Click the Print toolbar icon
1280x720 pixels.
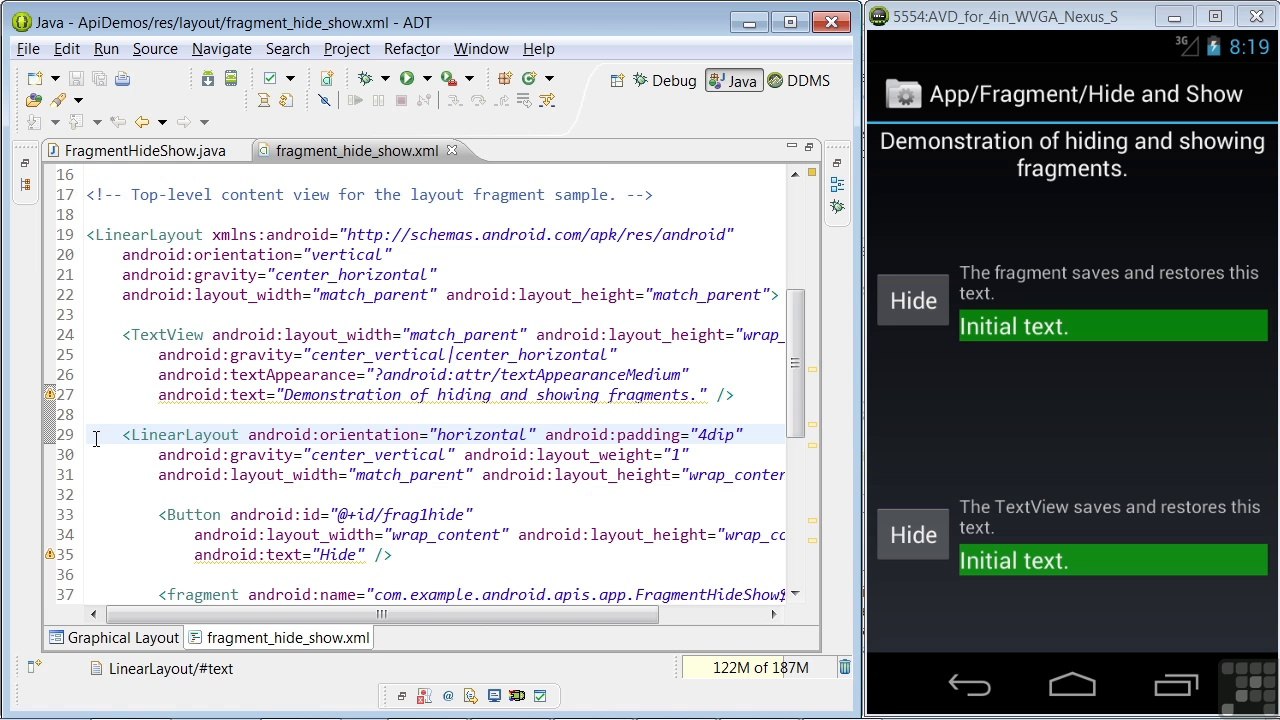(122, 78)
